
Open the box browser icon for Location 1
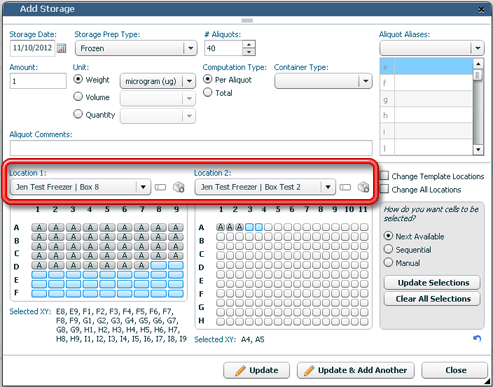179,187
